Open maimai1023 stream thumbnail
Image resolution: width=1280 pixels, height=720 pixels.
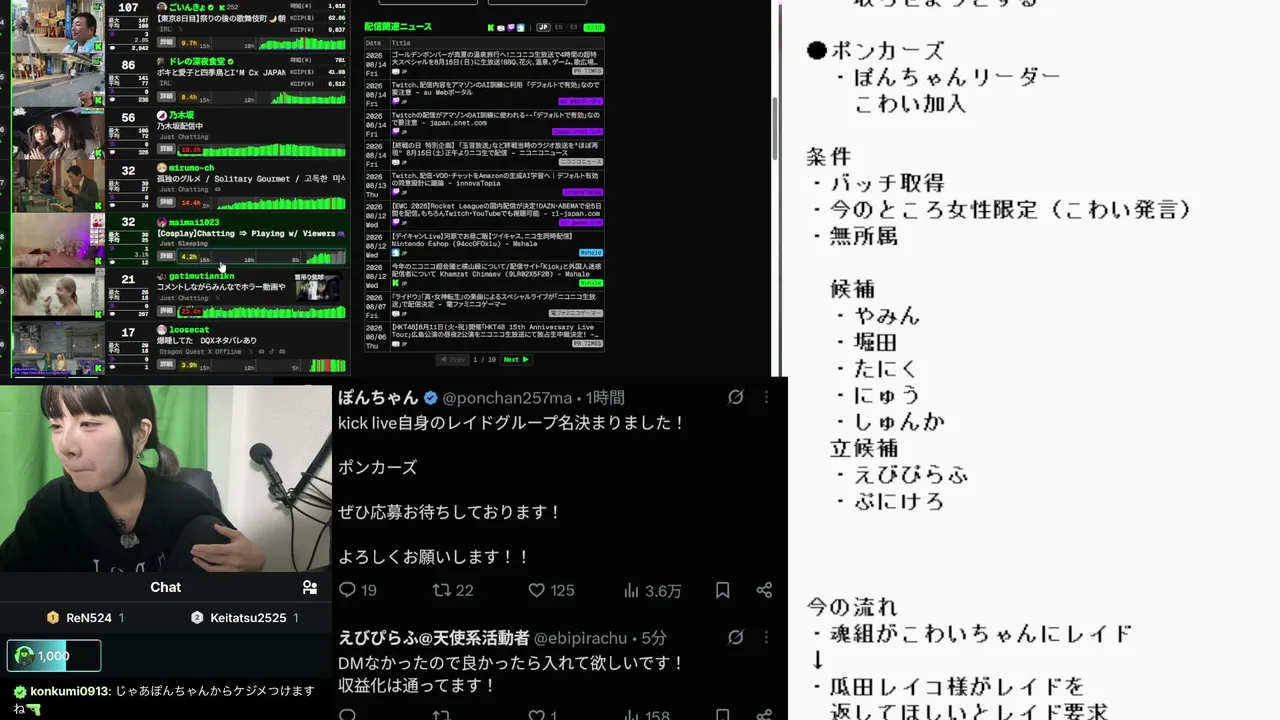tap(58, 240)
